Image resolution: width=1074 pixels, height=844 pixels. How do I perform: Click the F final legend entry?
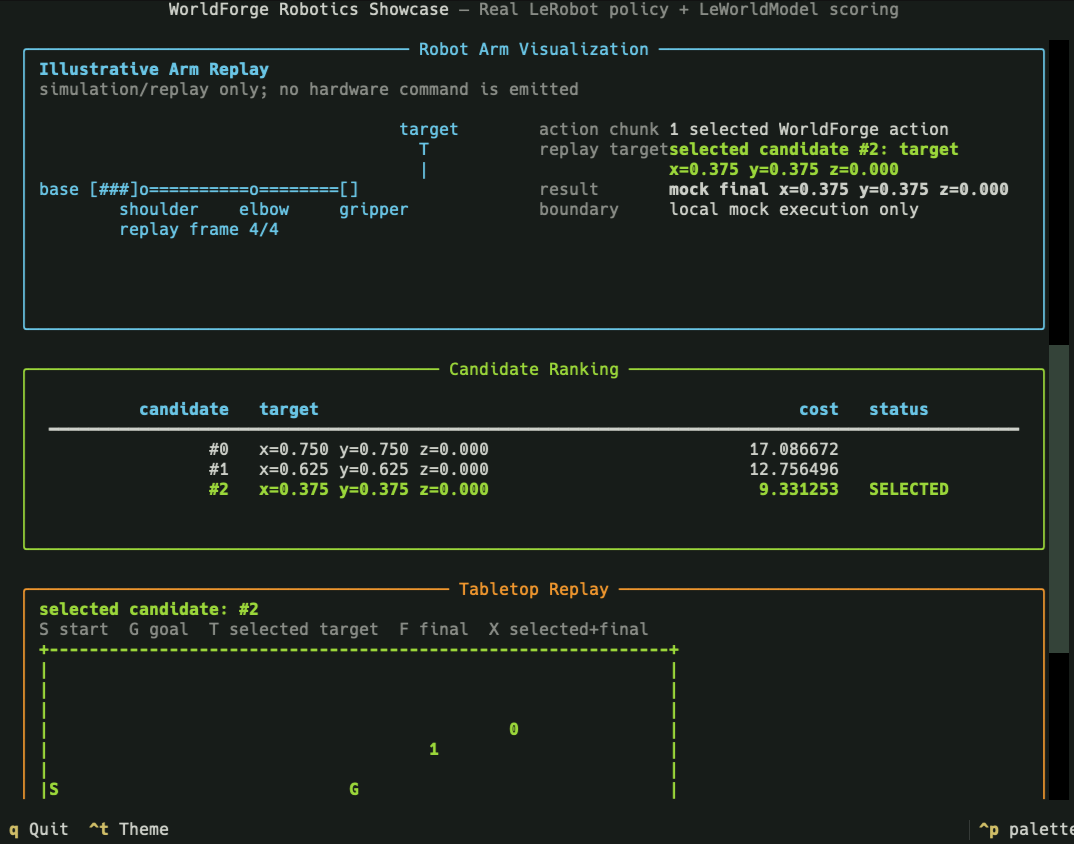coord(434,629)
